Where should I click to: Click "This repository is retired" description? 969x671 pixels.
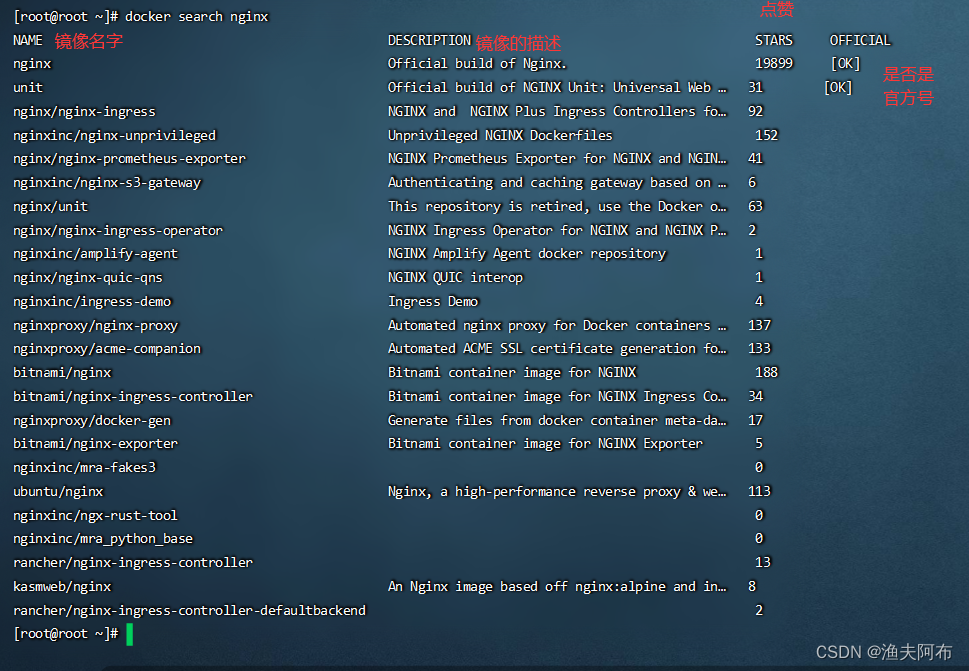[x=557, y=206]
